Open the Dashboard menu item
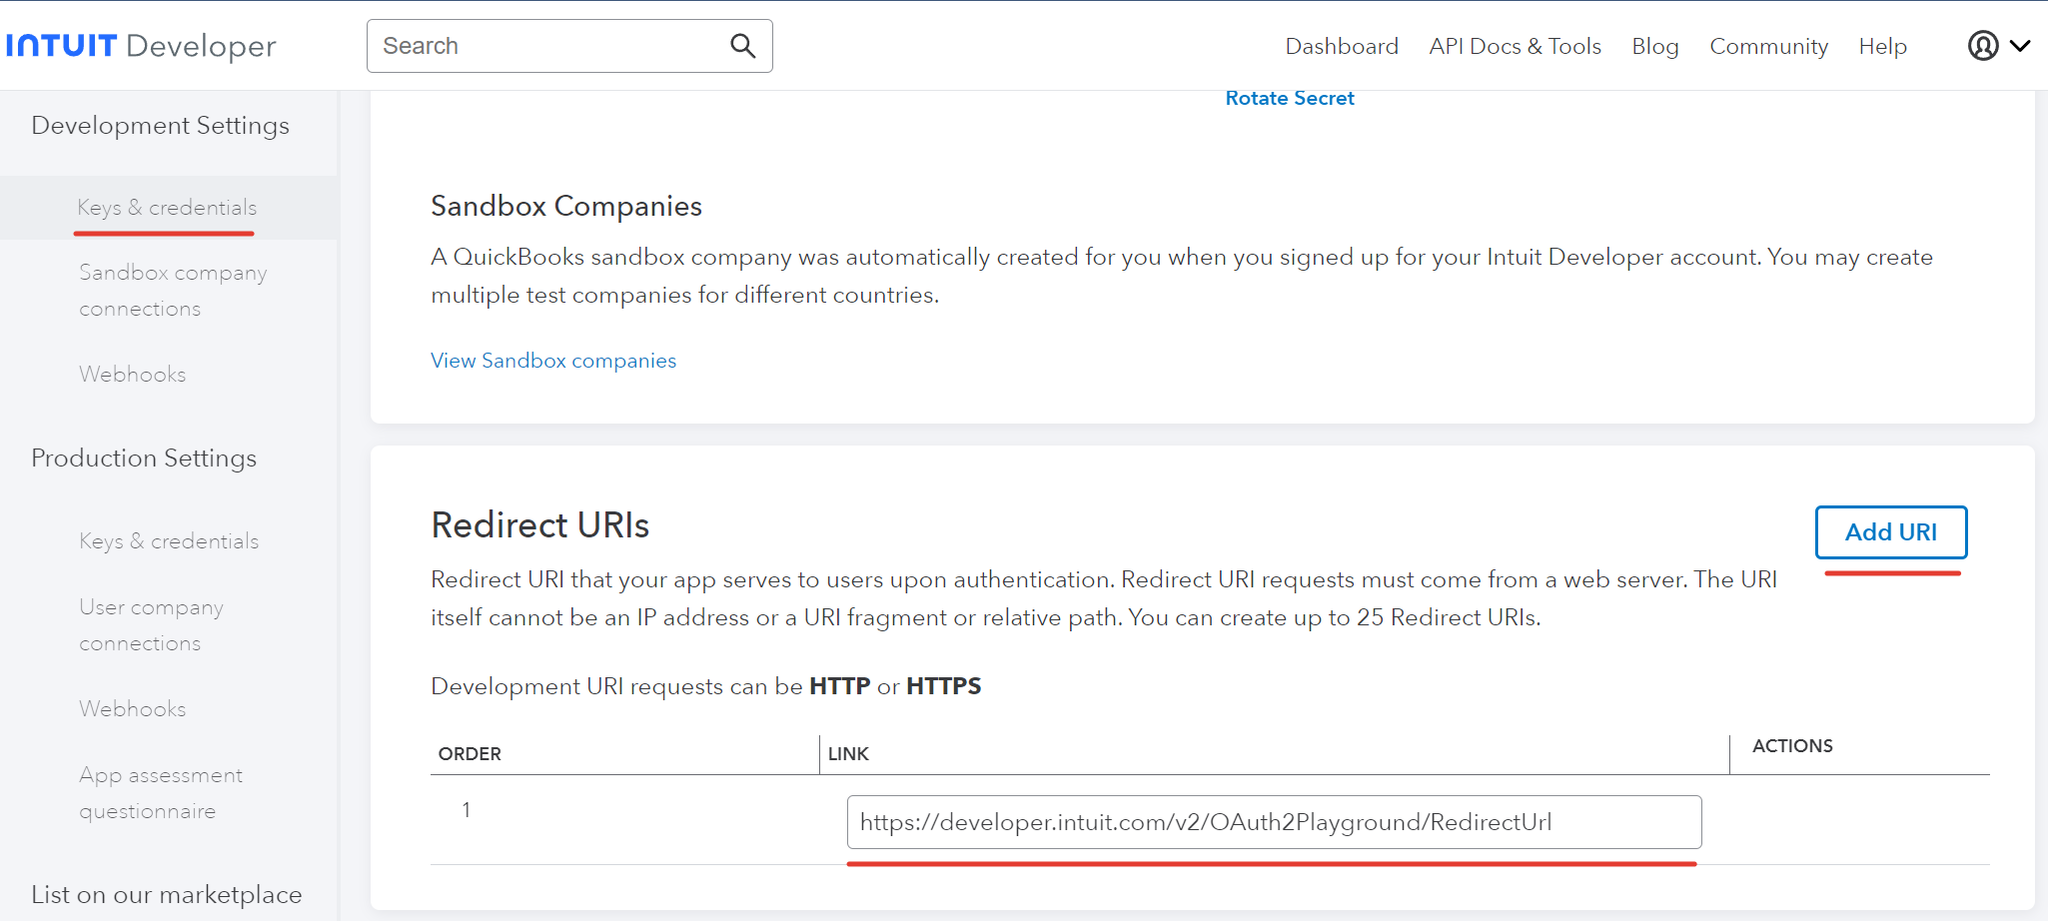Viewport: 2048px width, 921px height. tap(1341, 46)
